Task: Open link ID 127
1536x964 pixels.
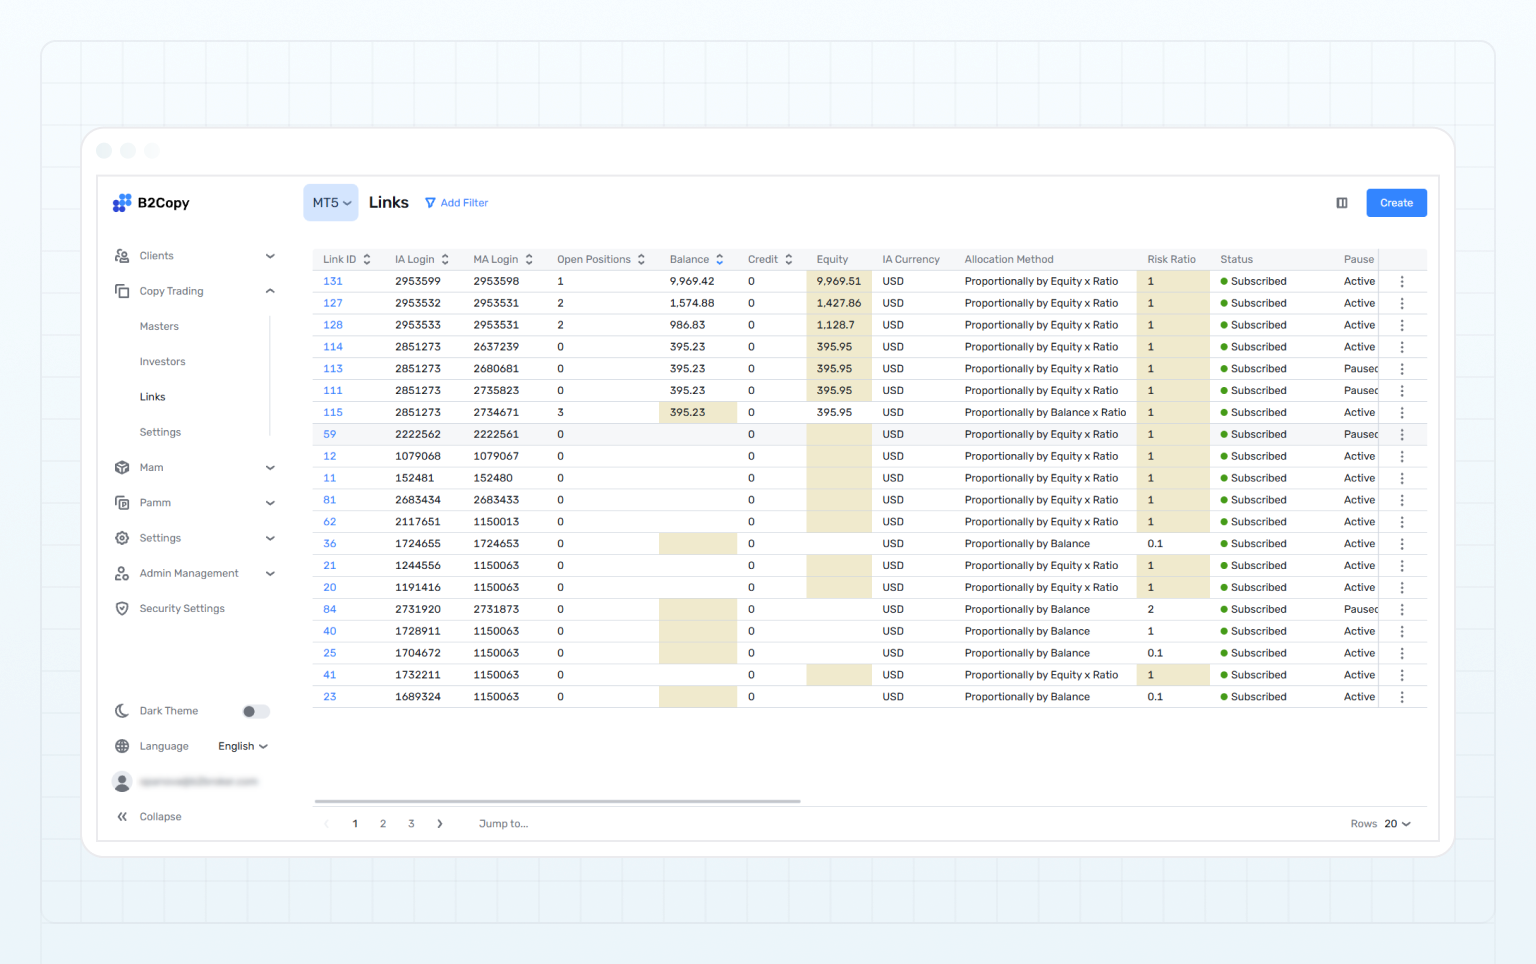Action: click(333, 304)
